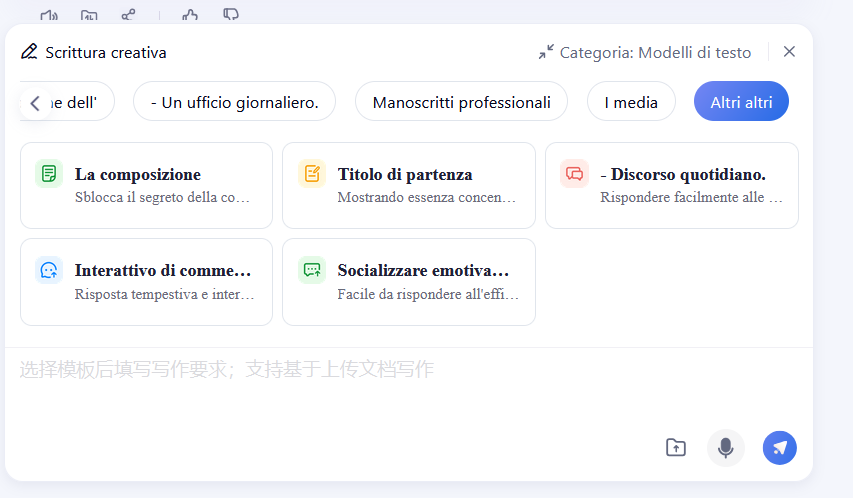
Task: Click the thumbs-down dislike icon
Action: [x=231, y=15]
